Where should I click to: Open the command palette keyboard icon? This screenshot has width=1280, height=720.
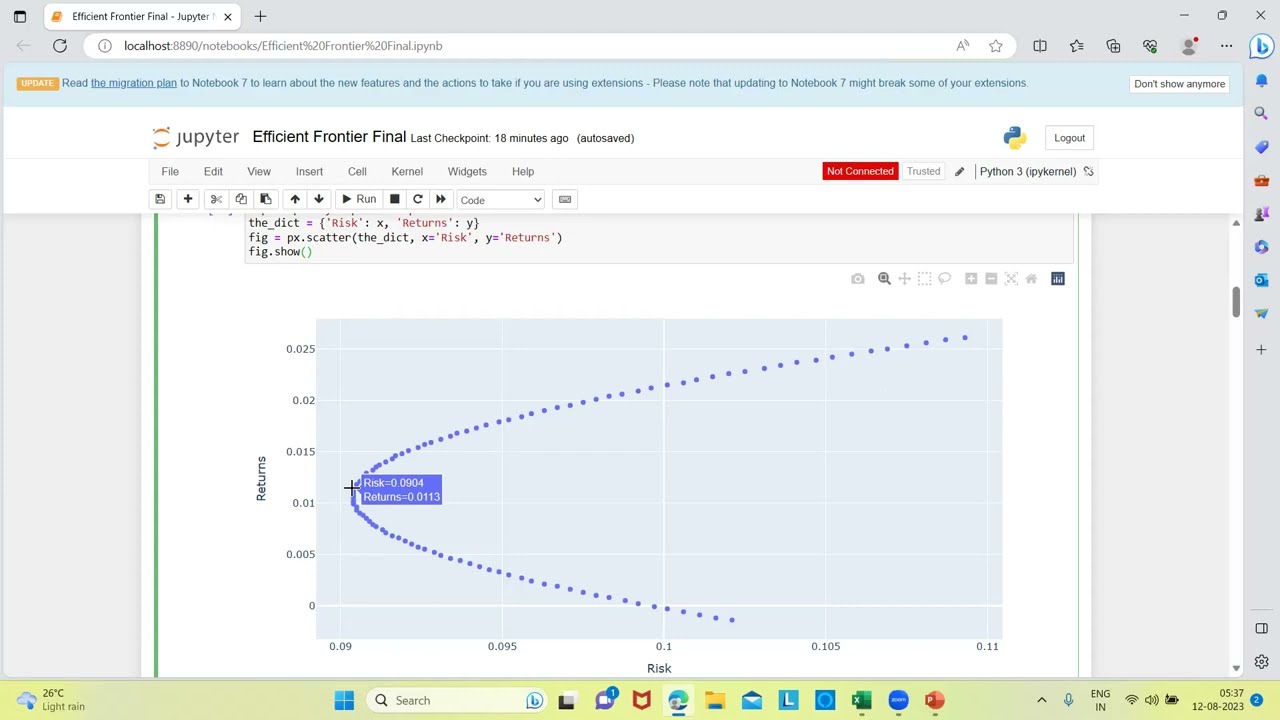(x=565, y=199)
